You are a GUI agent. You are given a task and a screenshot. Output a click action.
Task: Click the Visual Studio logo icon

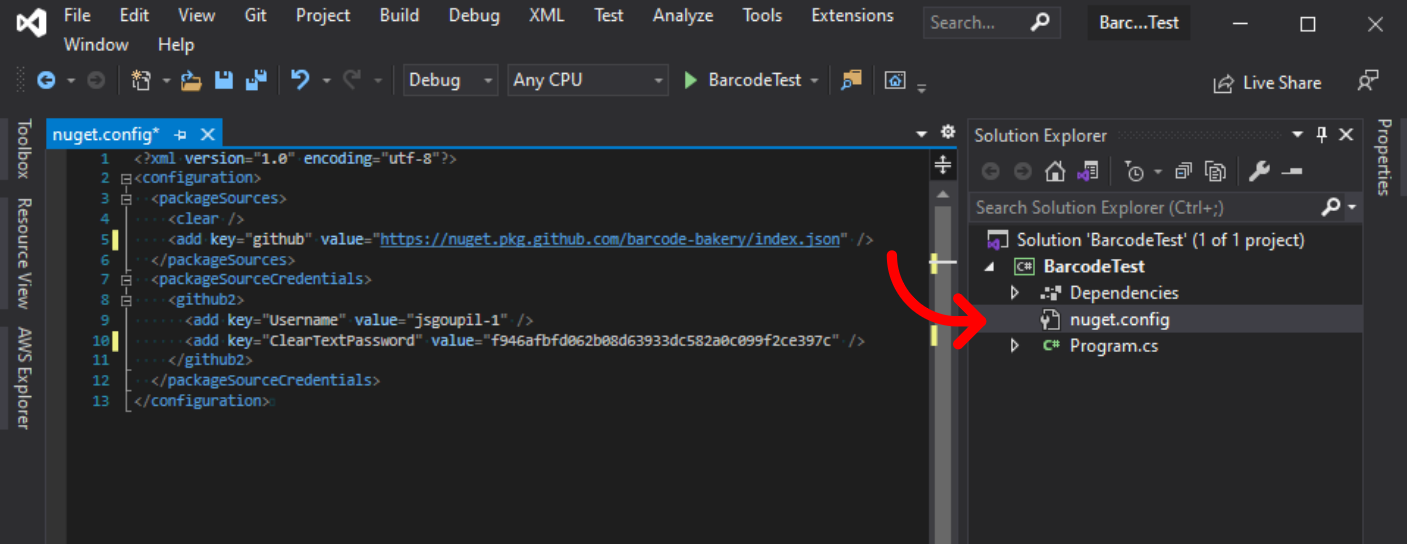click(31, 22)
